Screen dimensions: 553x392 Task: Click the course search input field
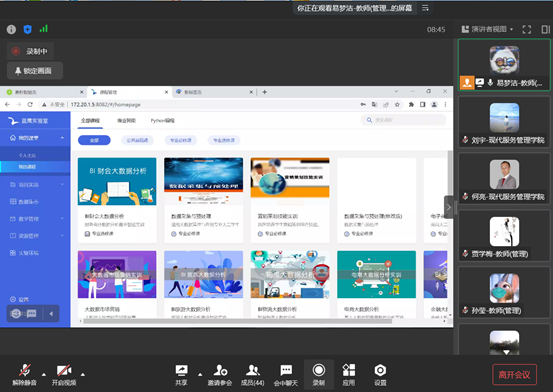(403, 120)
